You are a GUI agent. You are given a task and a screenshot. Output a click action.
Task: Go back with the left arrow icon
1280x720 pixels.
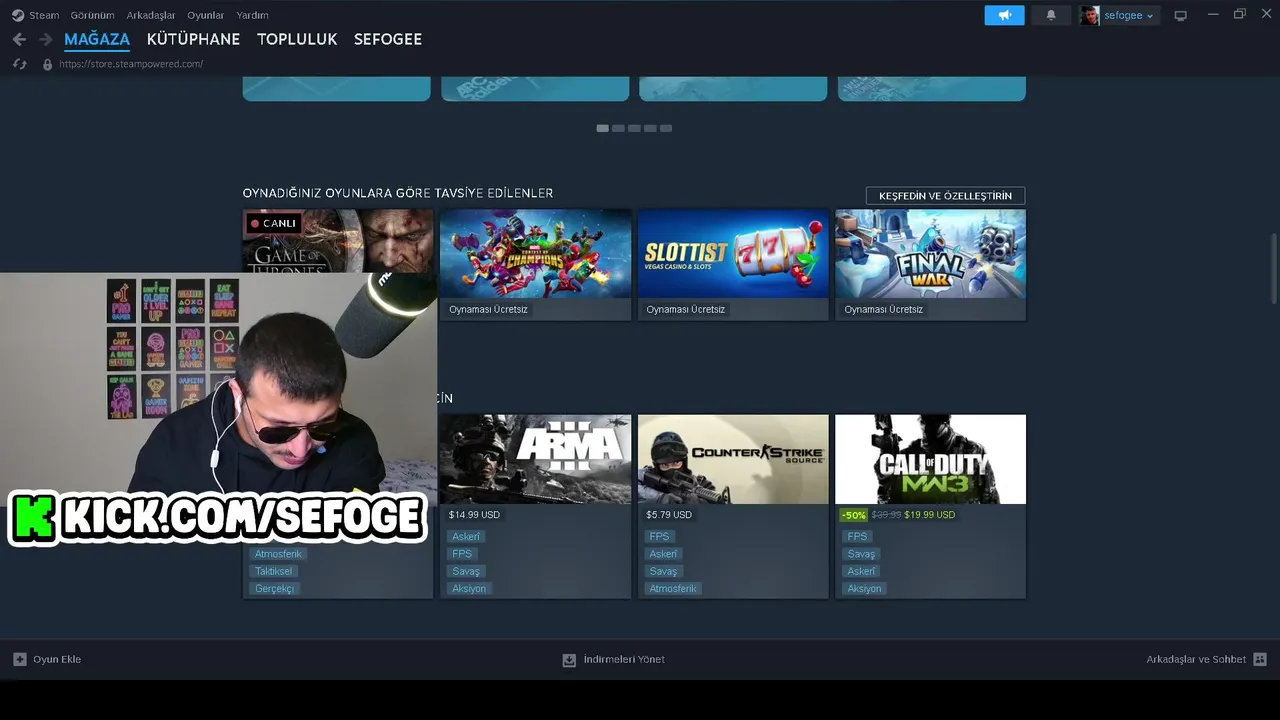coord(19,39)
